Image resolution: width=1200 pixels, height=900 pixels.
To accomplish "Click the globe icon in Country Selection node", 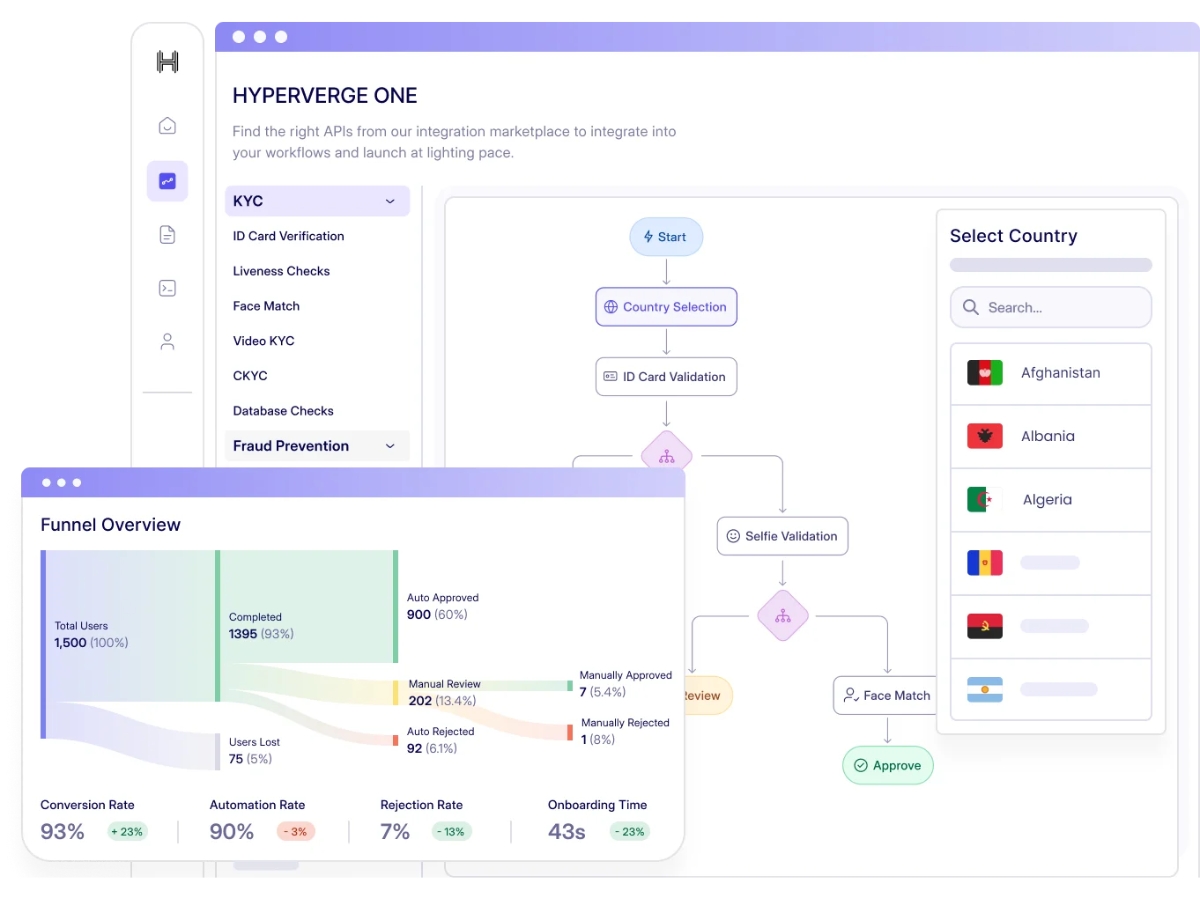I will [611, 307].
